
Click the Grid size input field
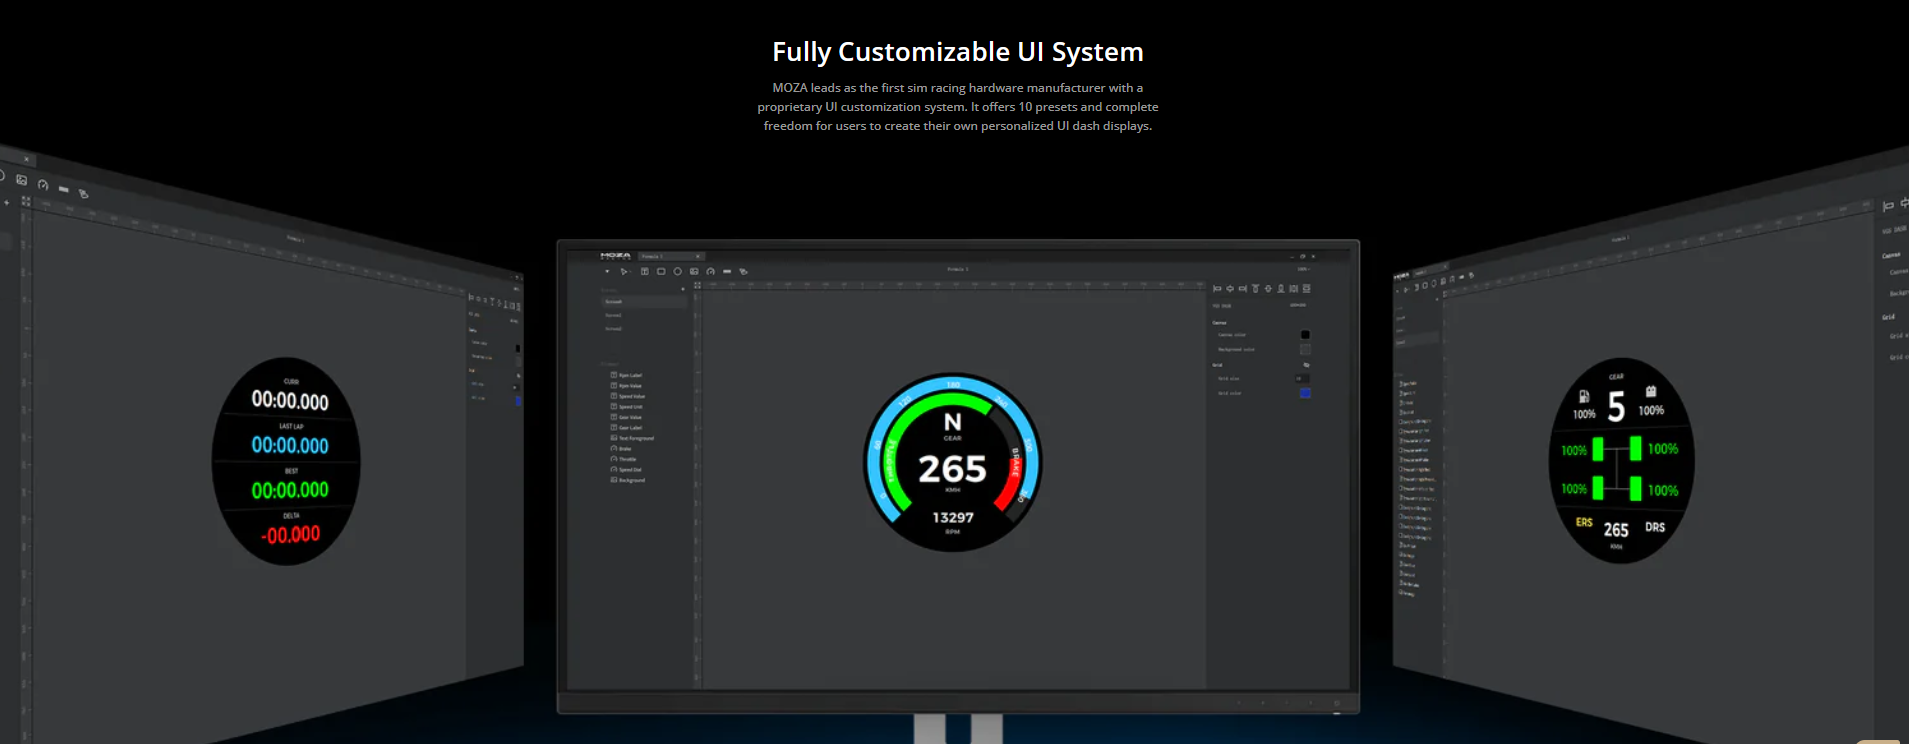(1301, 379)
